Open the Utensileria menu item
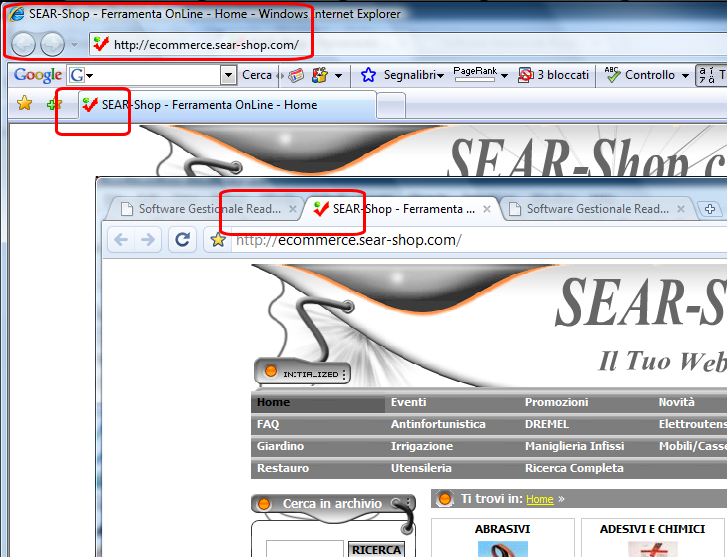Screen dimensions: 727x557 (x=421, y=468)
